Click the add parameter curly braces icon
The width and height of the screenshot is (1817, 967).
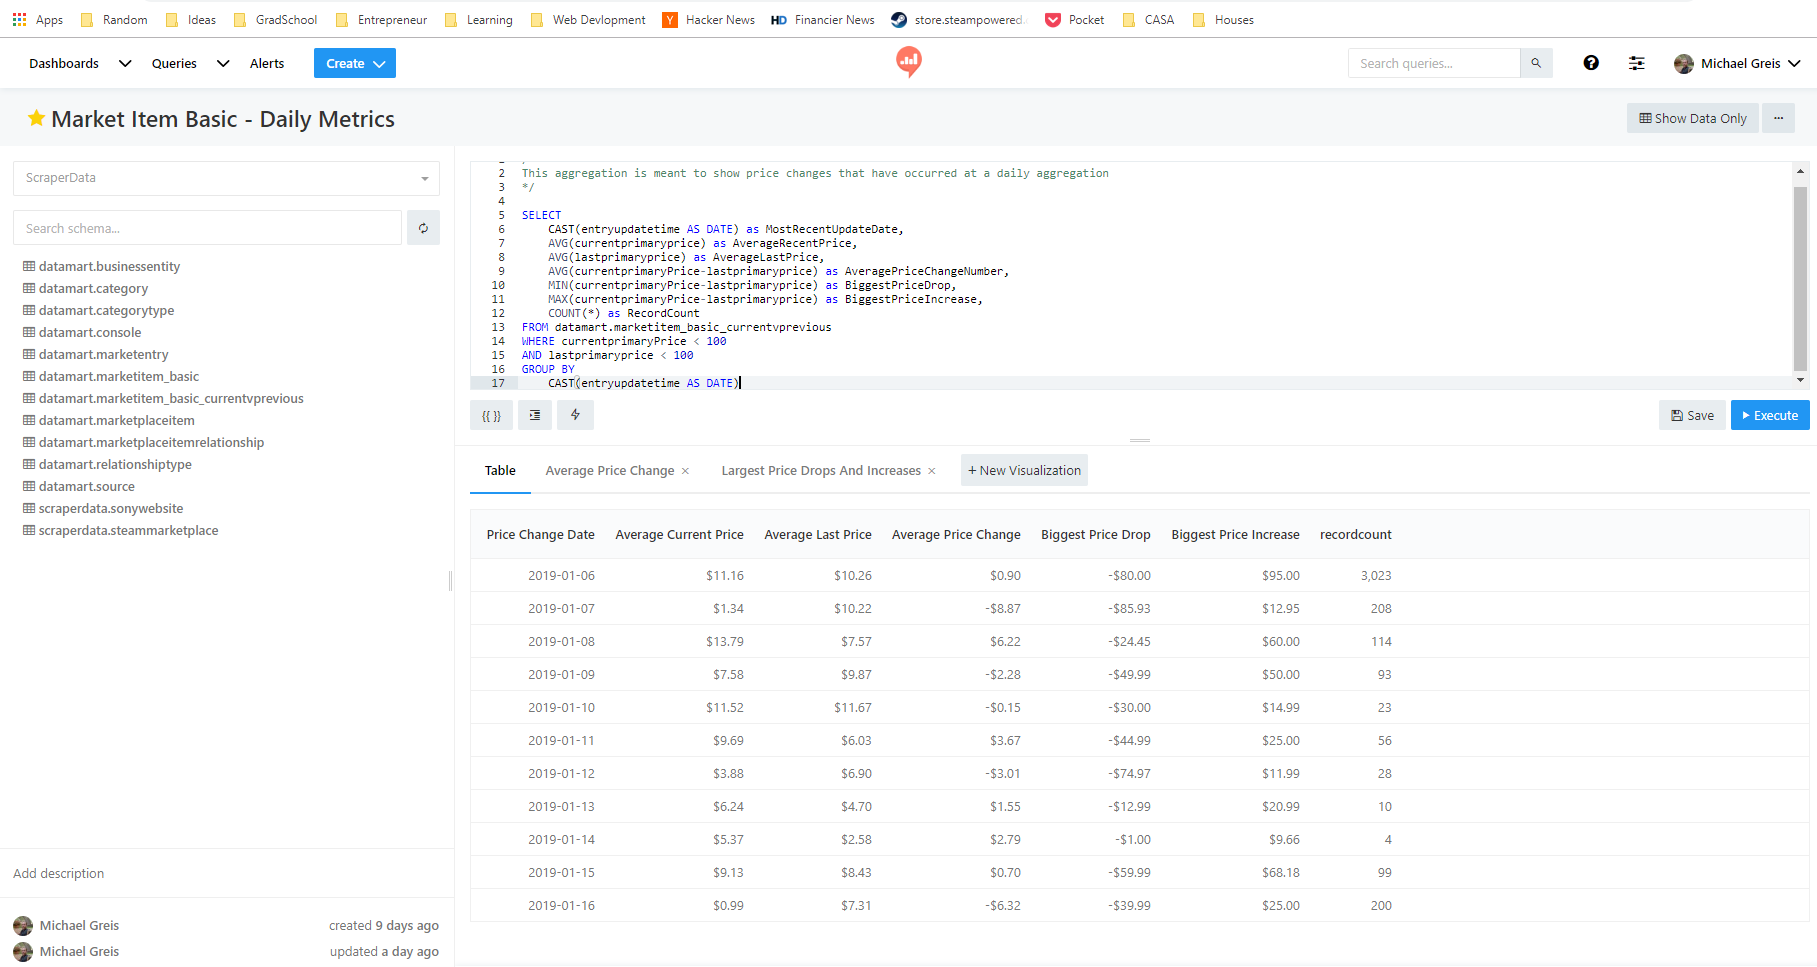coord(491,415)
